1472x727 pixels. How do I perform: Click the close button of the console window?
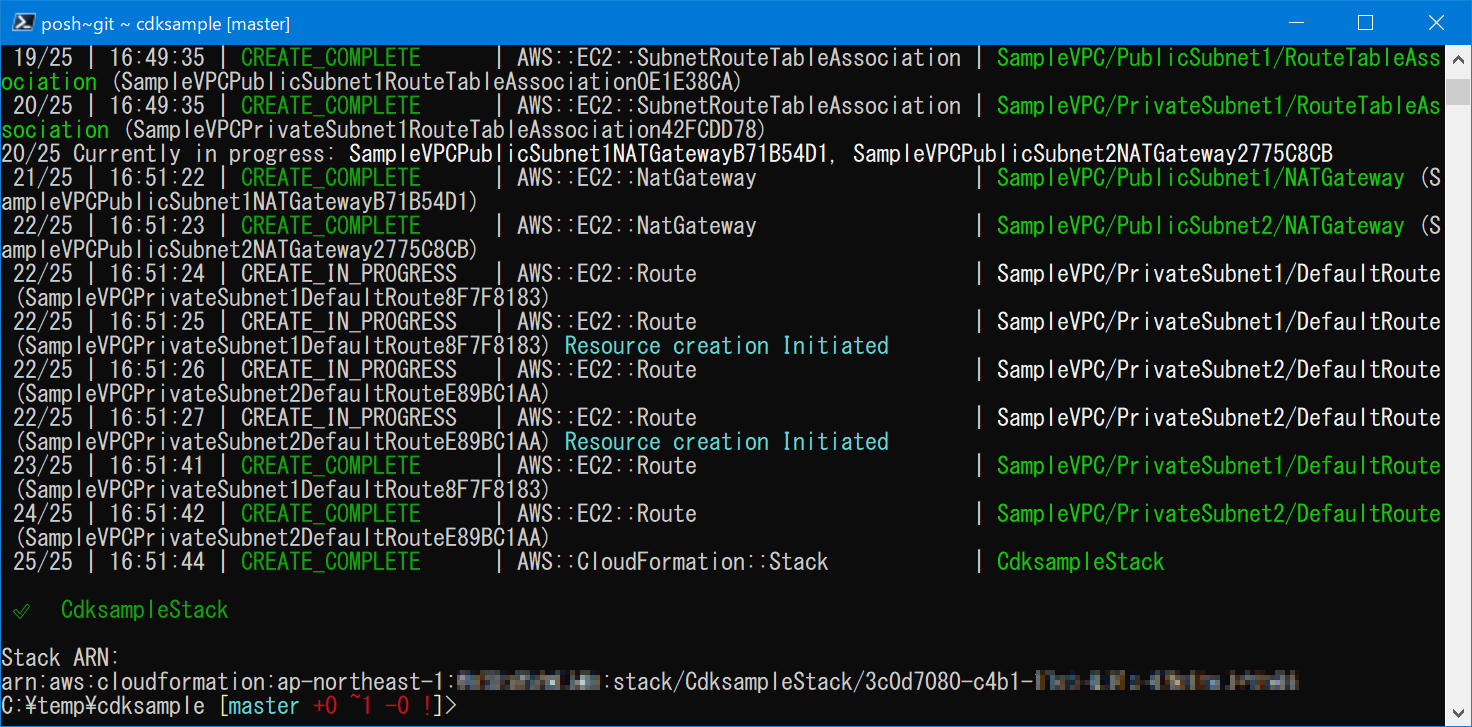click(x=1436, y=21)
